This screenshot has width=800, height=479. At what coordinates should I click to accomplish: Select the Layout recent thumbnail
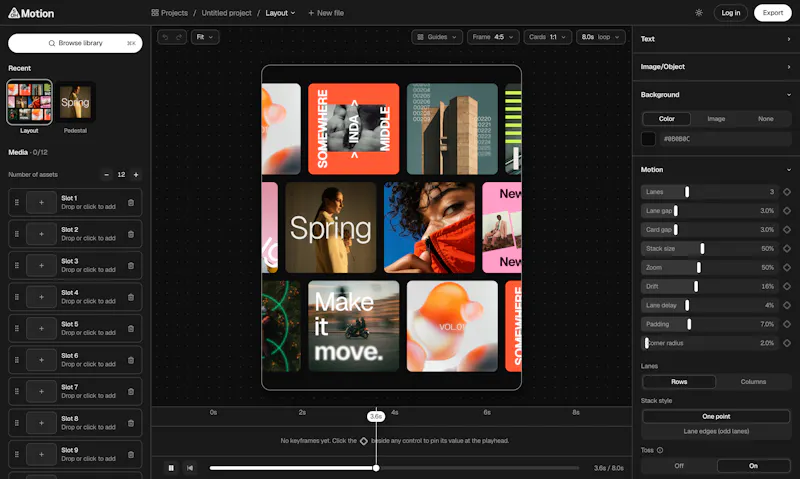point(29,102)
